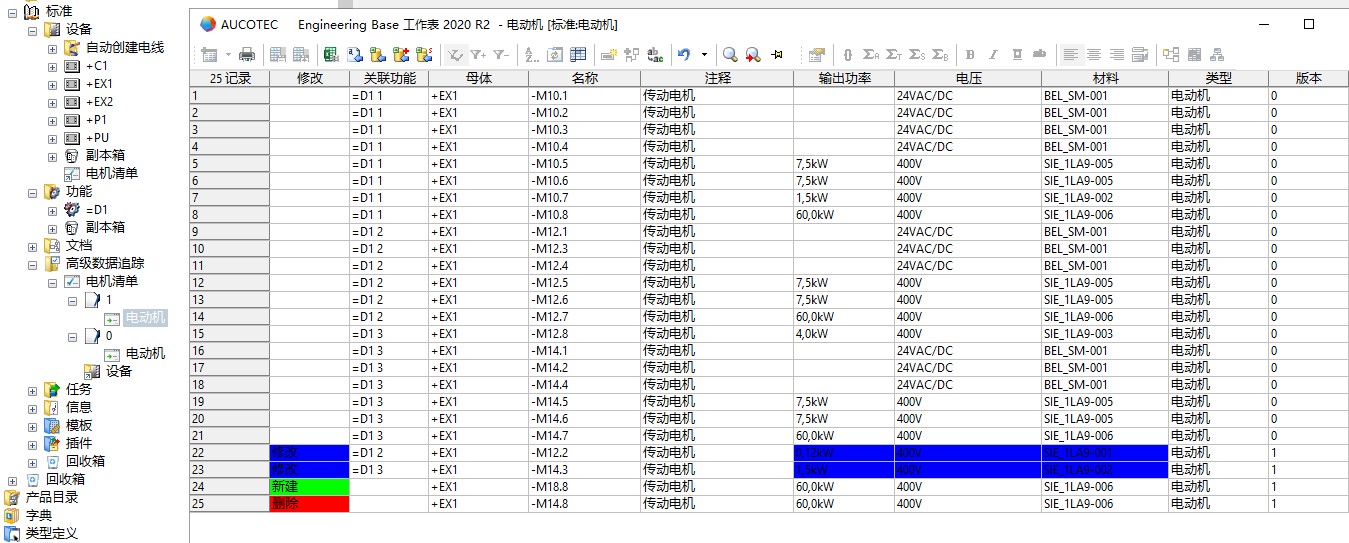Viewport: 1349px width, 543px height.
Task: Click the Sigma T sum icon
Action: [x=894, y=55]
